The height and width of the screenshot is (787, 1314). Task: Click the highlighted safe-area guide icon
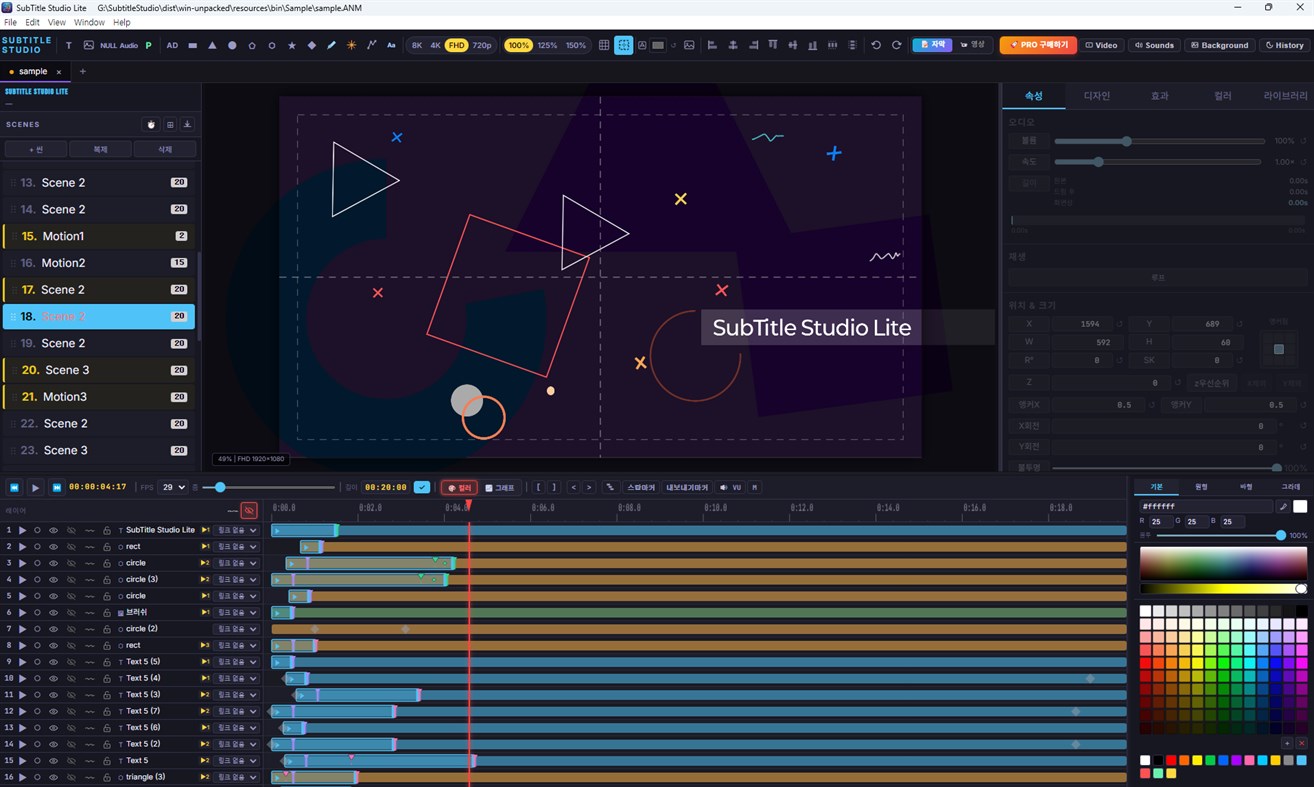pos(624,45)
